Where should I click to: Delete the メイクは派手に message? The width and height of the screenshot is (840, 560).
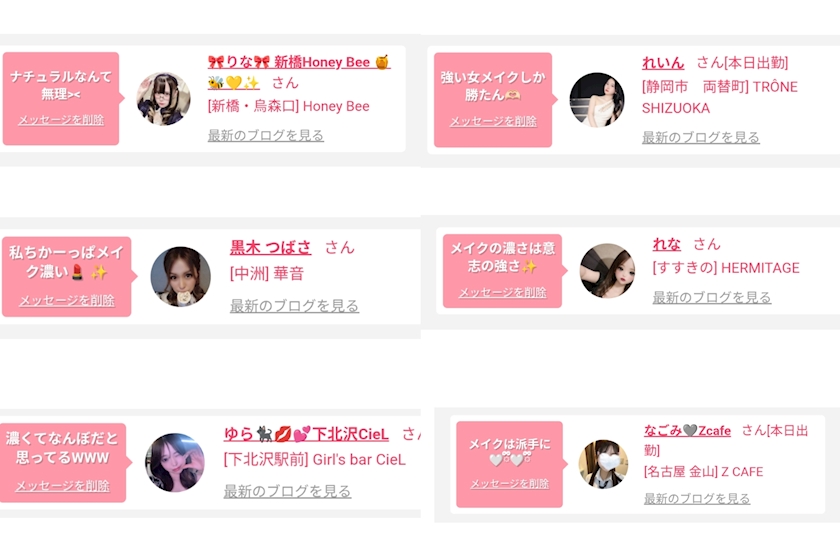pyautogui.click(x=509, y=484)
